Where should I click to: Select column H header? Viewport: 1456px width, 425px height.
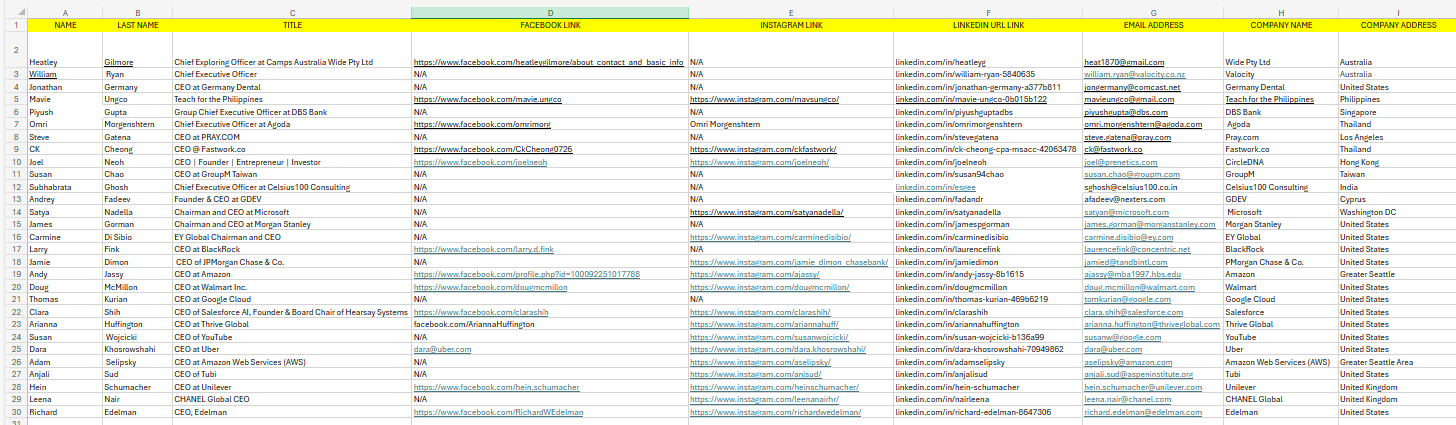[1281, 12]
